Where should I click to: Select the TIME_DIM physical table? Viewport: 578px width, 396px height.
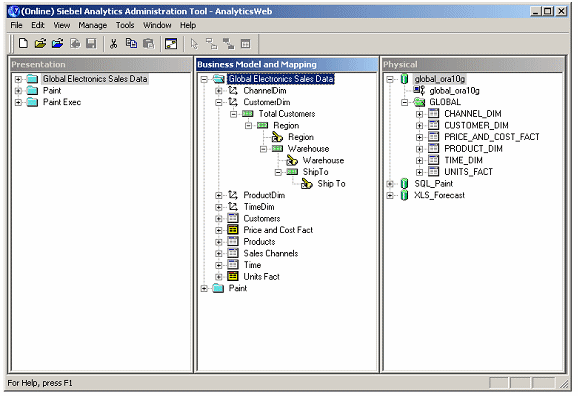pyautogui.click(x=463, y=160)
